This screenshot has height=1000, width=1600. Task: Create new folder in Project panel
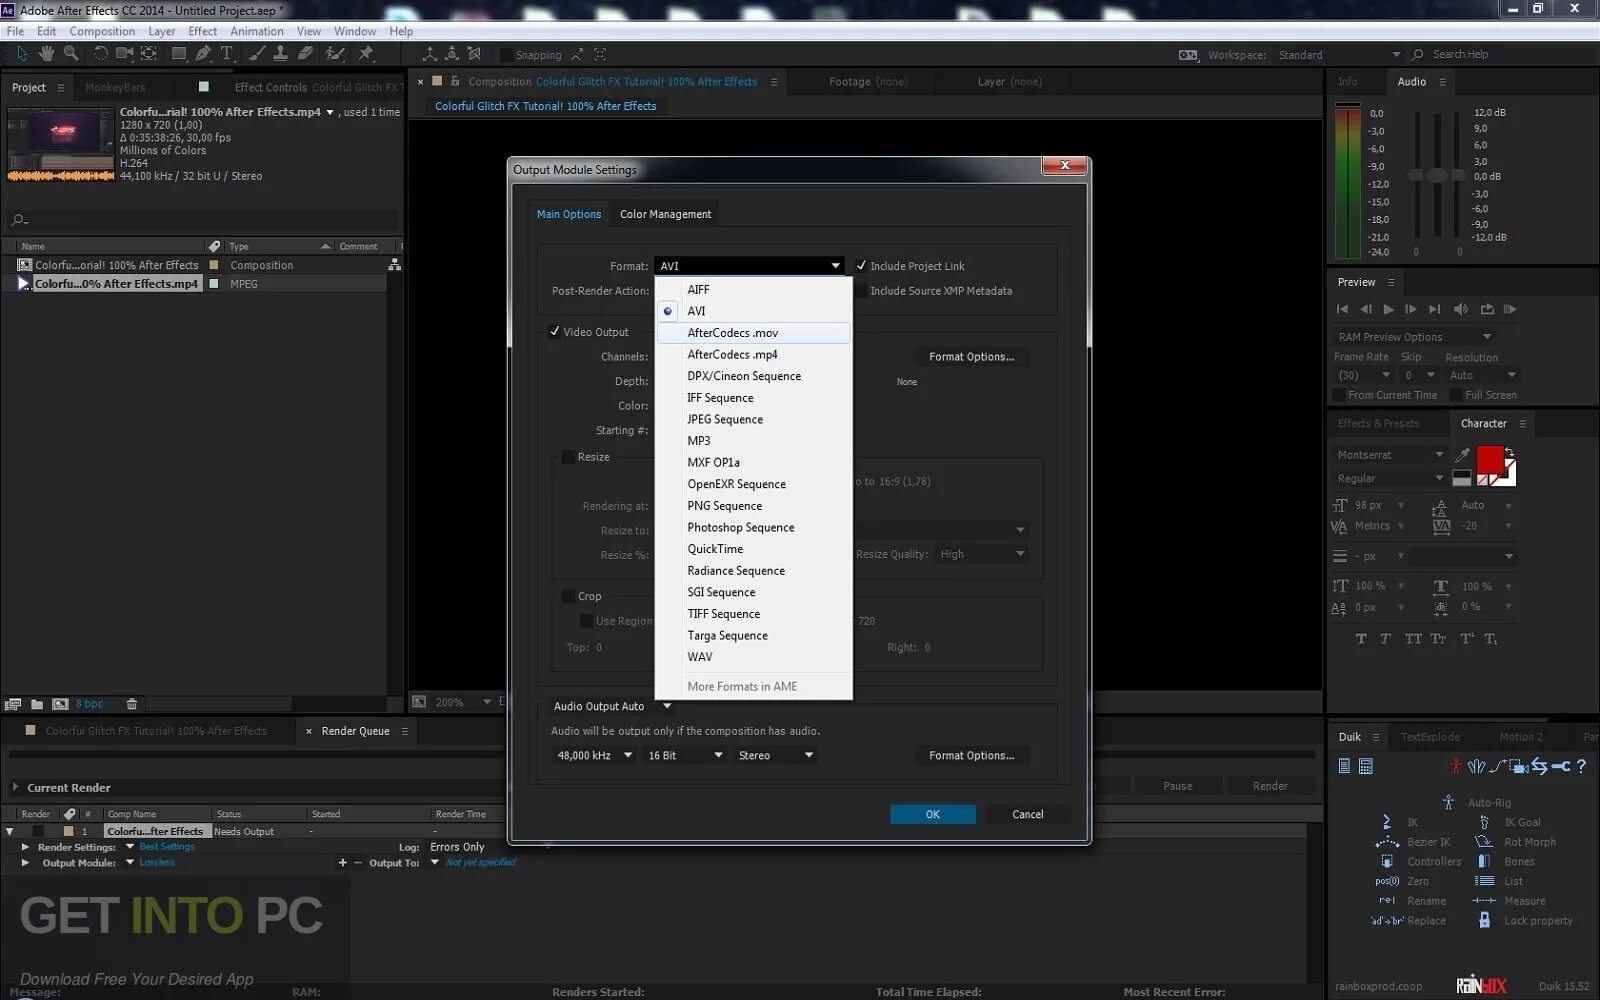pyautogui.click(x=37, y=704)
